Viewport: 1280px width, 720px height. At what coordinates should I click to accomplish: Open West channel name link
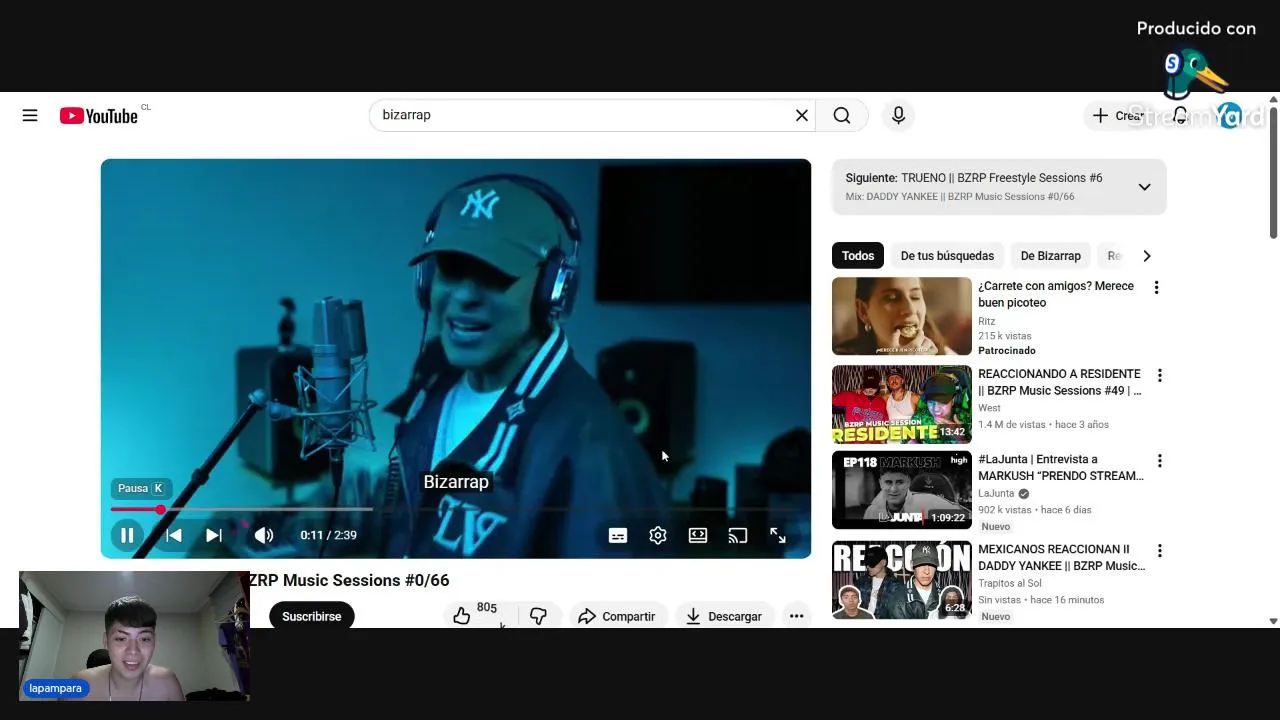[989, 408]
